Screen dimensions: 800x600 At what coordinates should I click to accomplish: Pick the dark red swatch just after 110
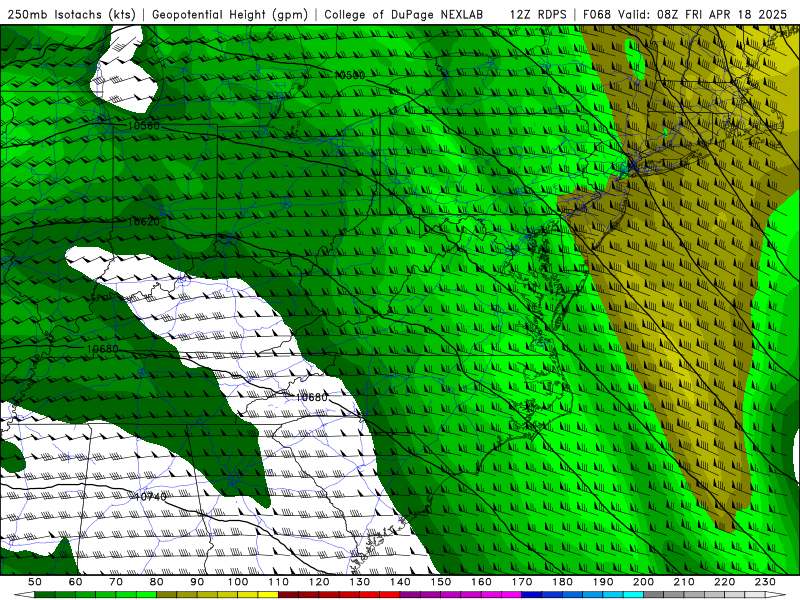pyautogui.click(x=288, y=595)
